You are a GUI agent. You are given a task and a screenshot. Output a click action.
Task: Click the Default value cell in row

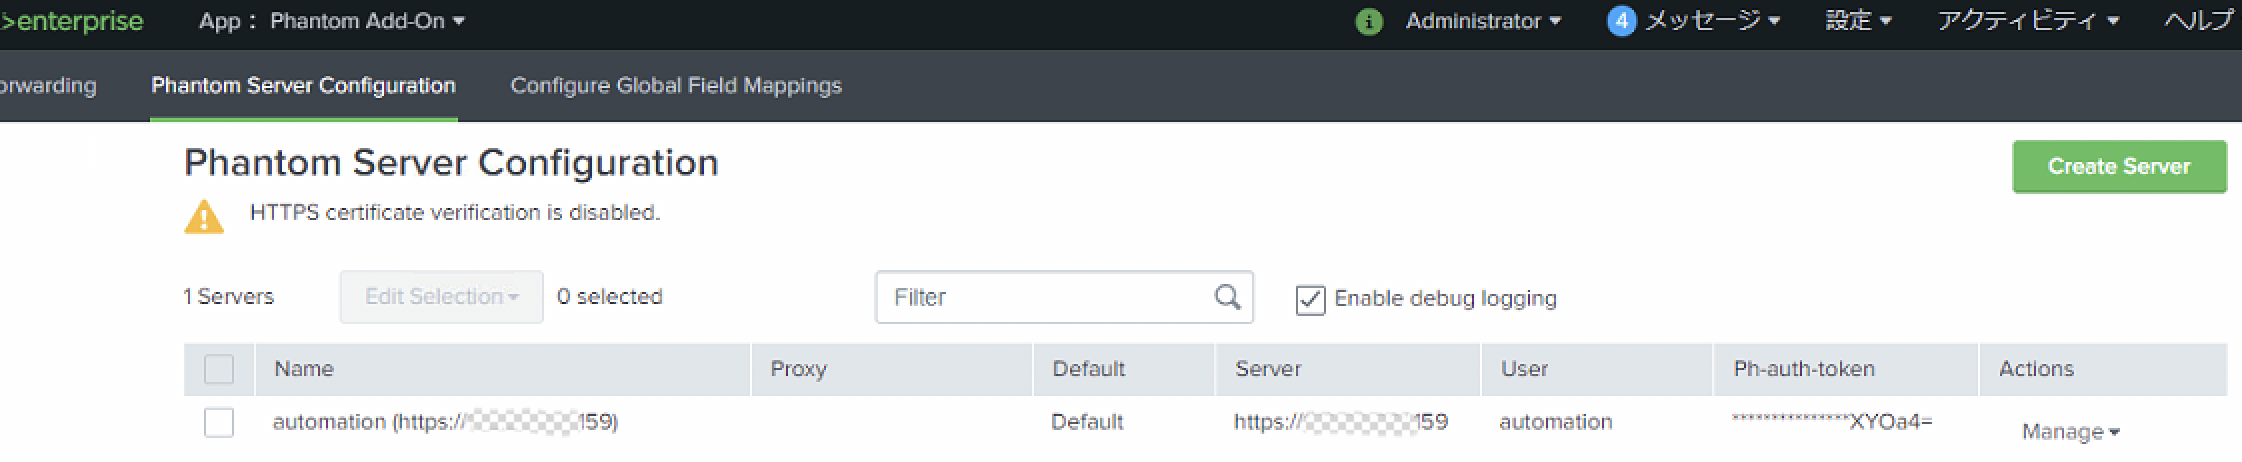[x=1087, y=422]
